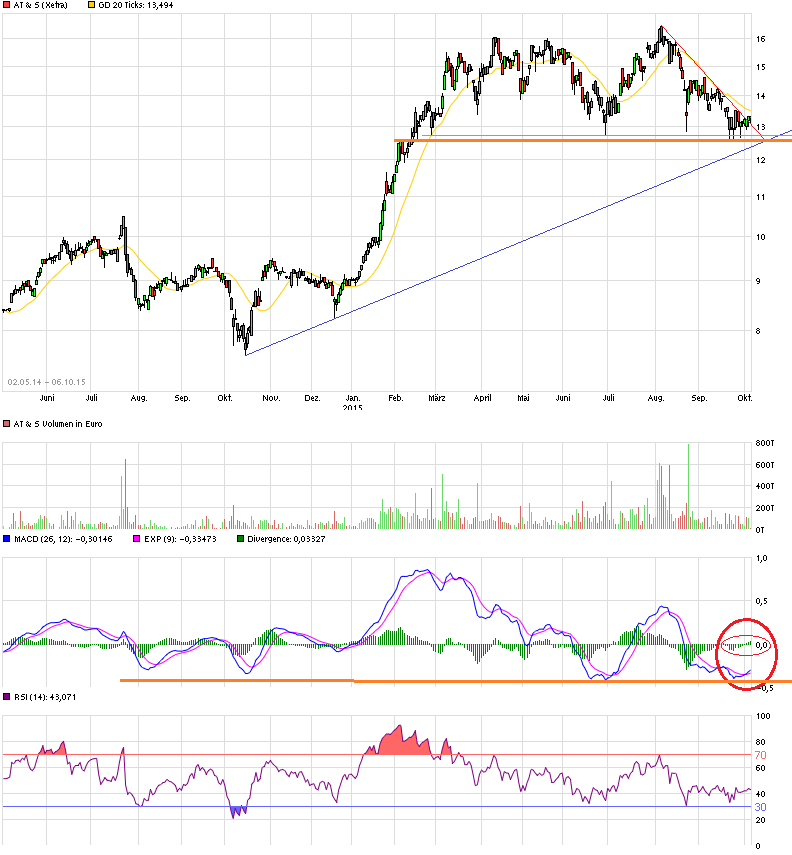This screenshot has width=792, height=855.
Task: Select the Nov. month label on time axis
Action: point(269,399)
